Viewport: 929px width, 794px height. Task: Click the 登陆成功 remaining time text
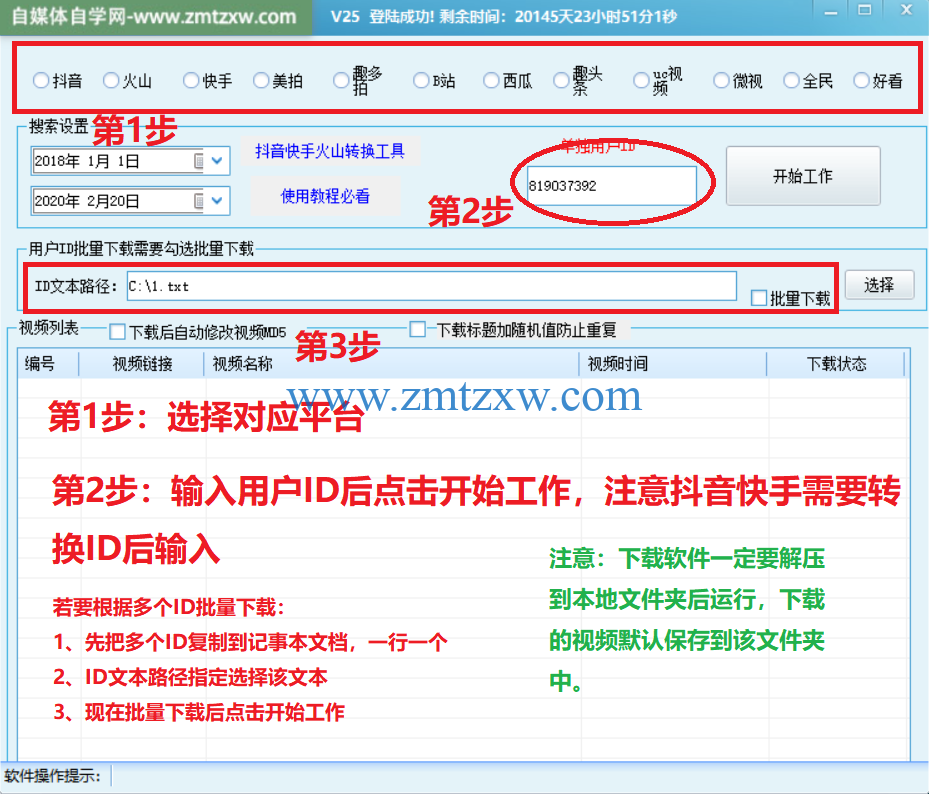(504, 16)
